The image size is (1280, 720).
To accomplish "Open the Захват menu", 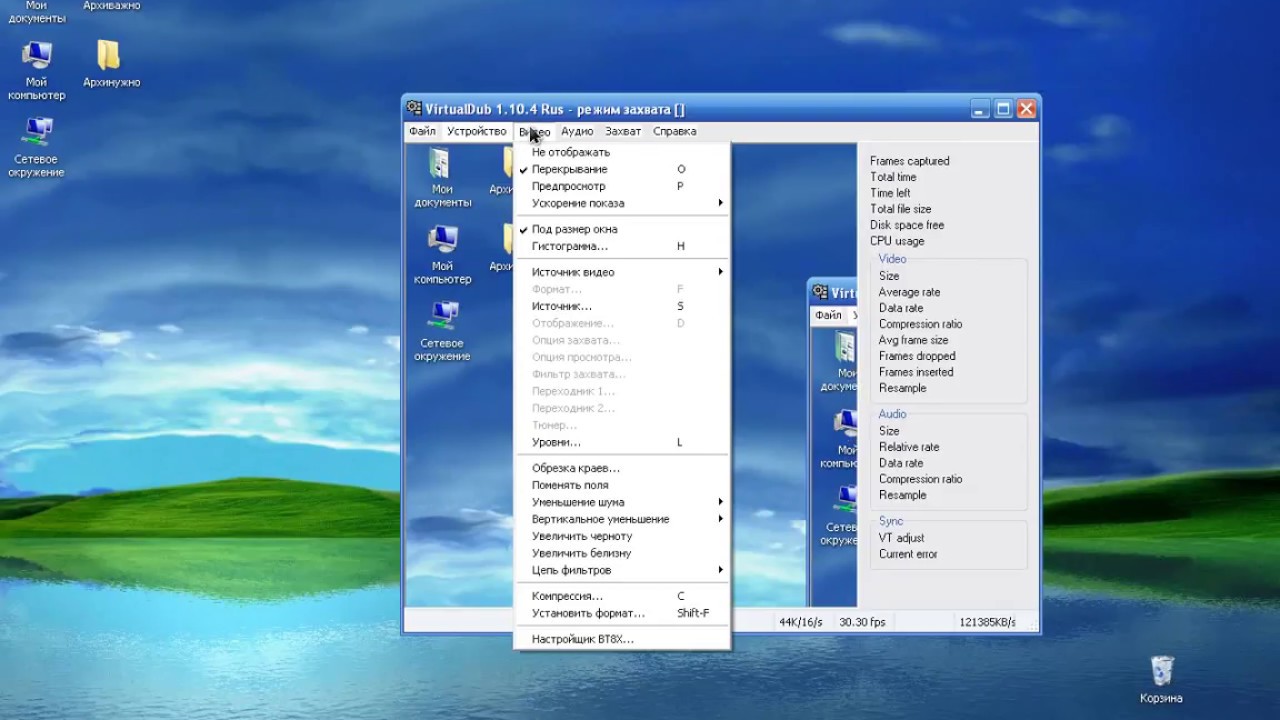I will pos(623,131).
